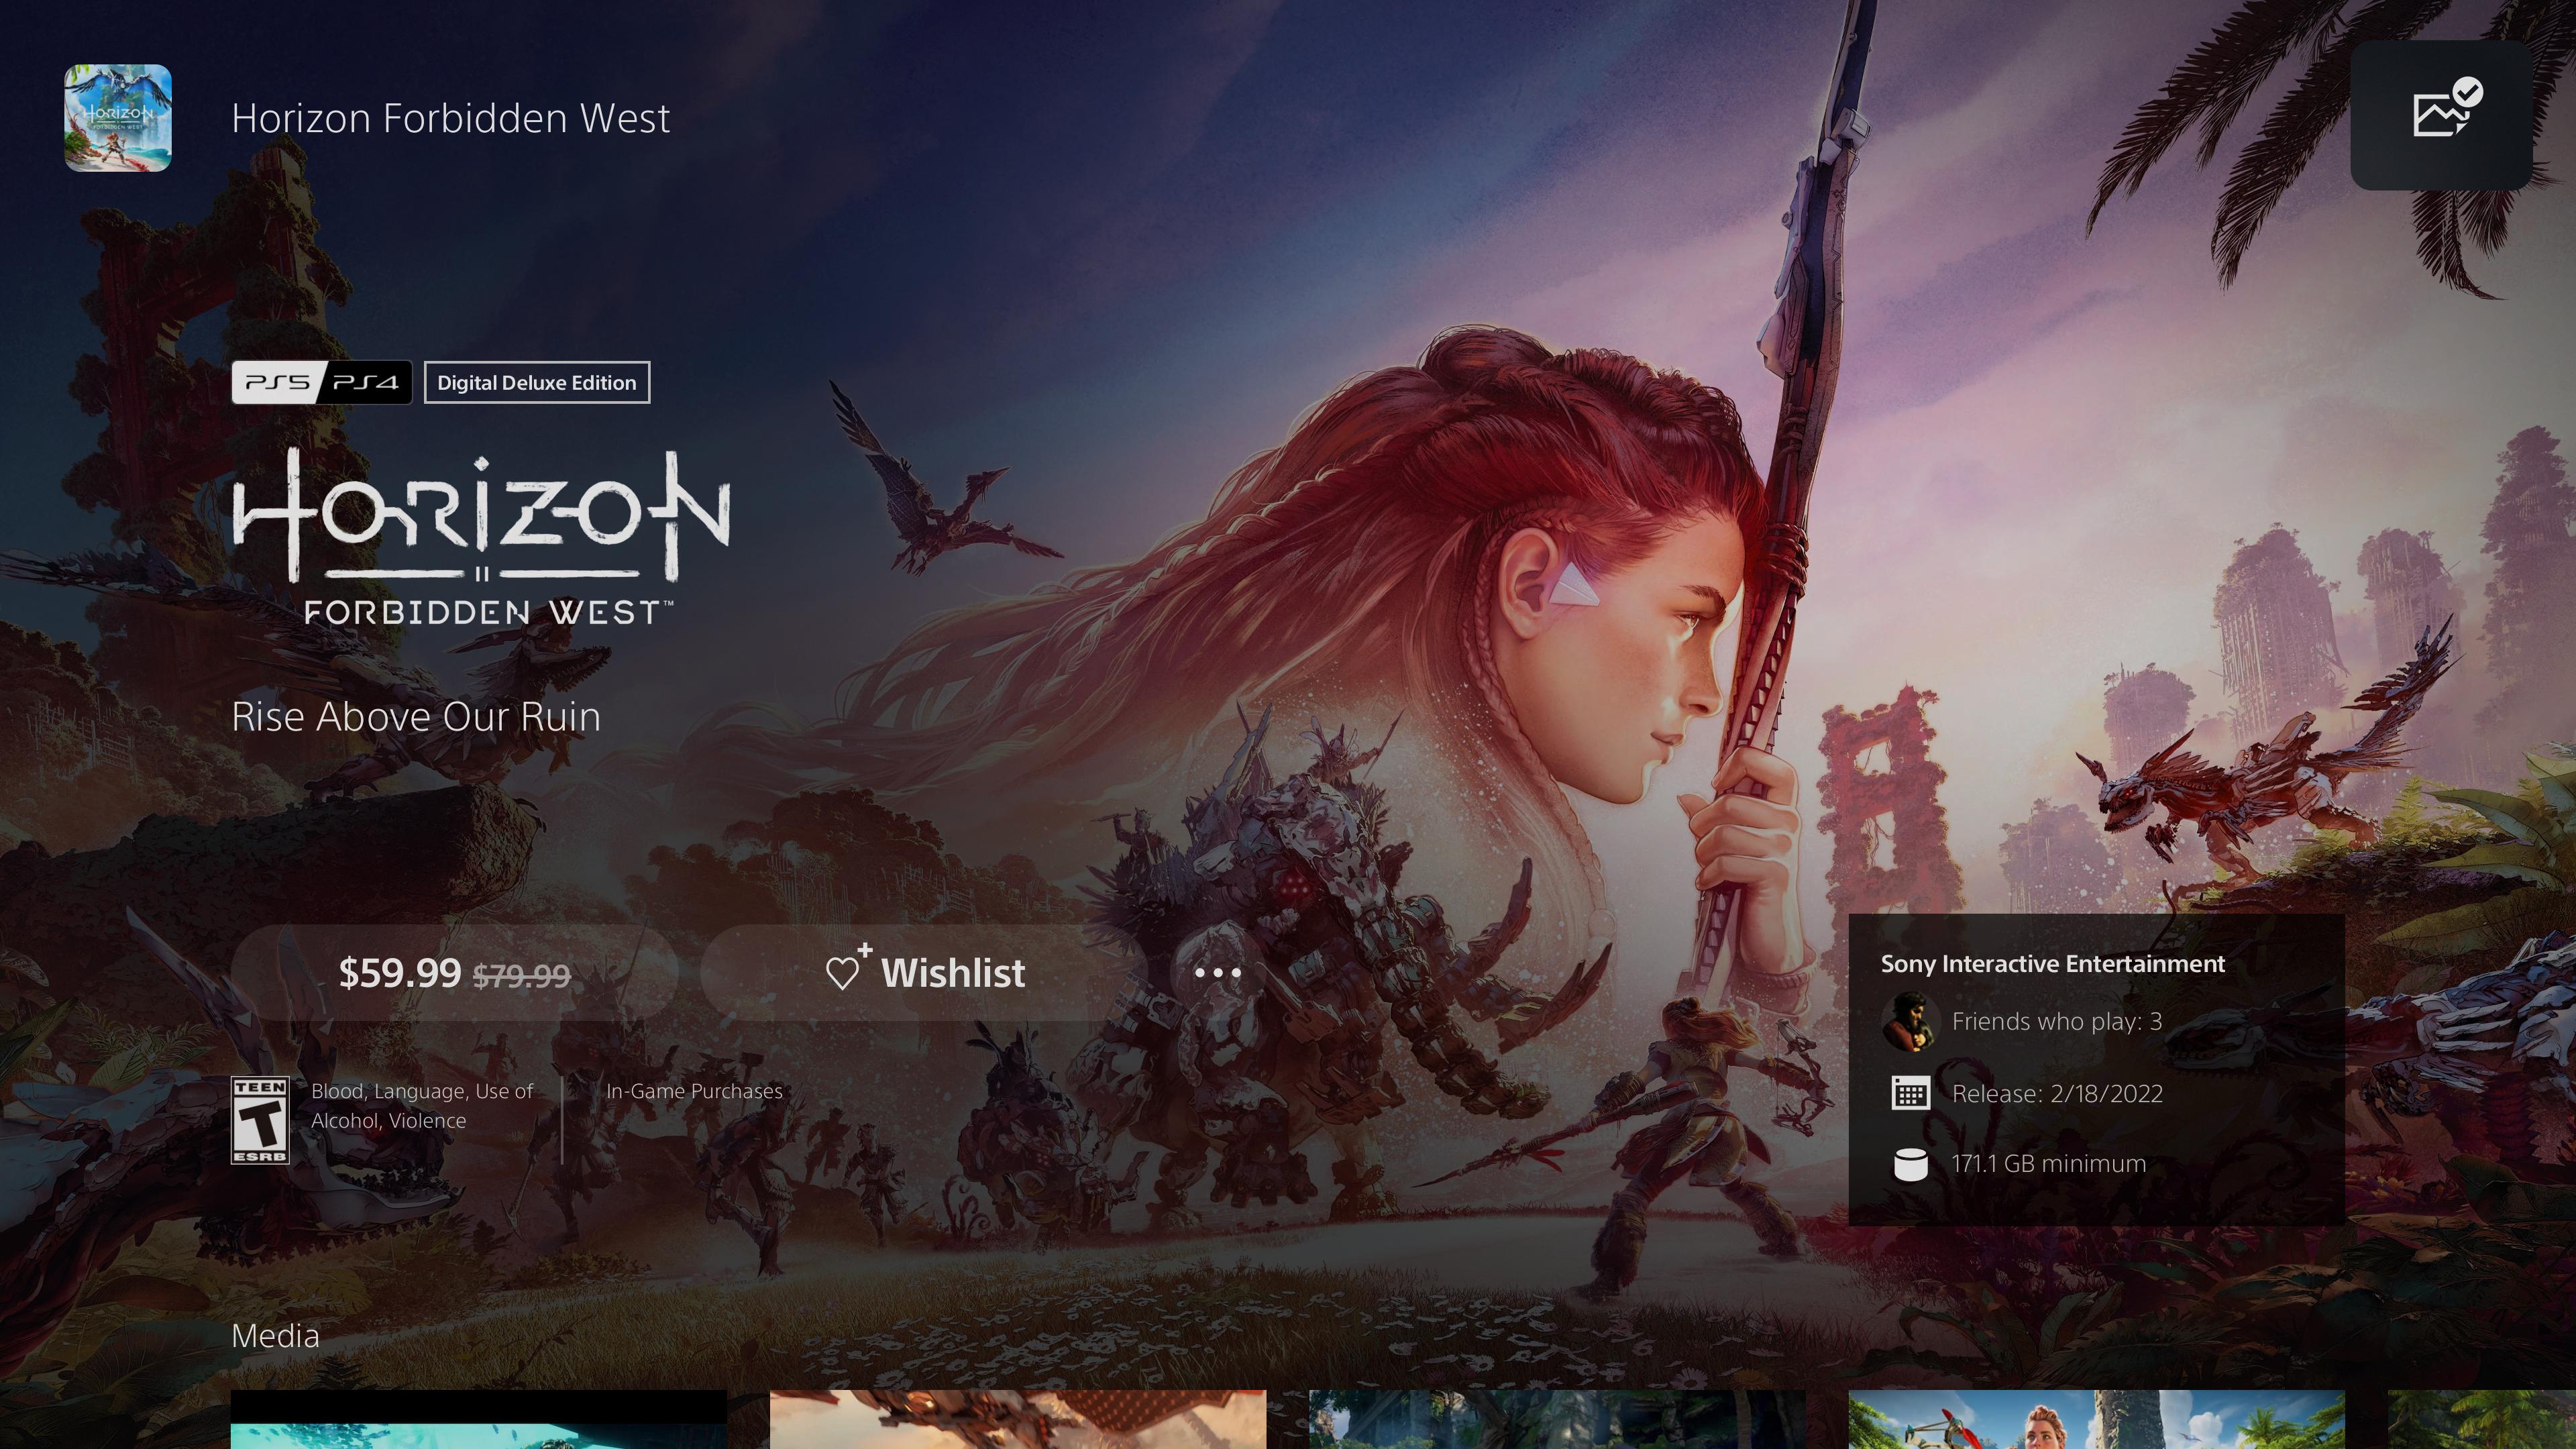Image resolution: width=2576 pixels, height=1449 pixels.
Task: Click the Rise Above Our Ruin tagline
Action: point(416,717)
